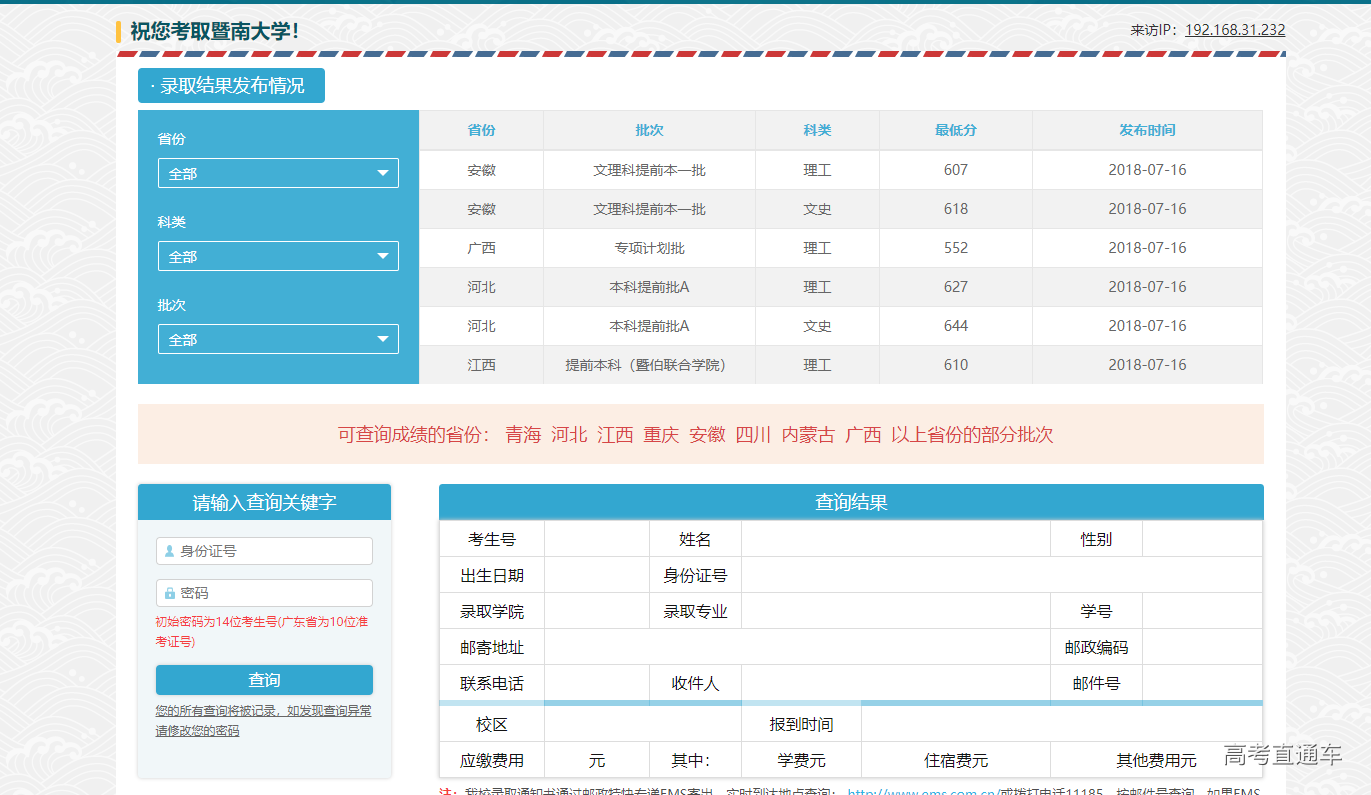
Task: Click the 发布时间 column header
Action: [1147, 130]
